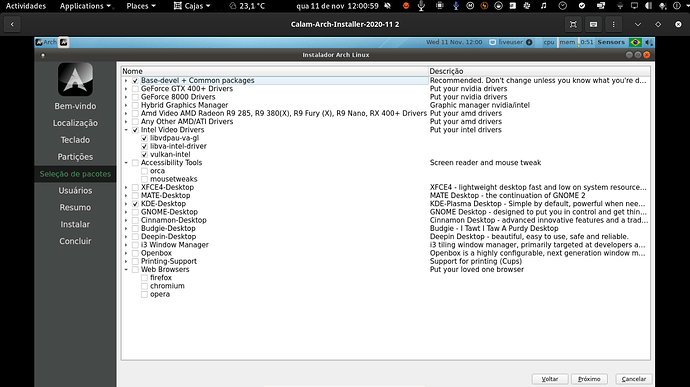Collapse Accessibility Tools group
This screenshot has height=387, width=690.
point(126,163)
